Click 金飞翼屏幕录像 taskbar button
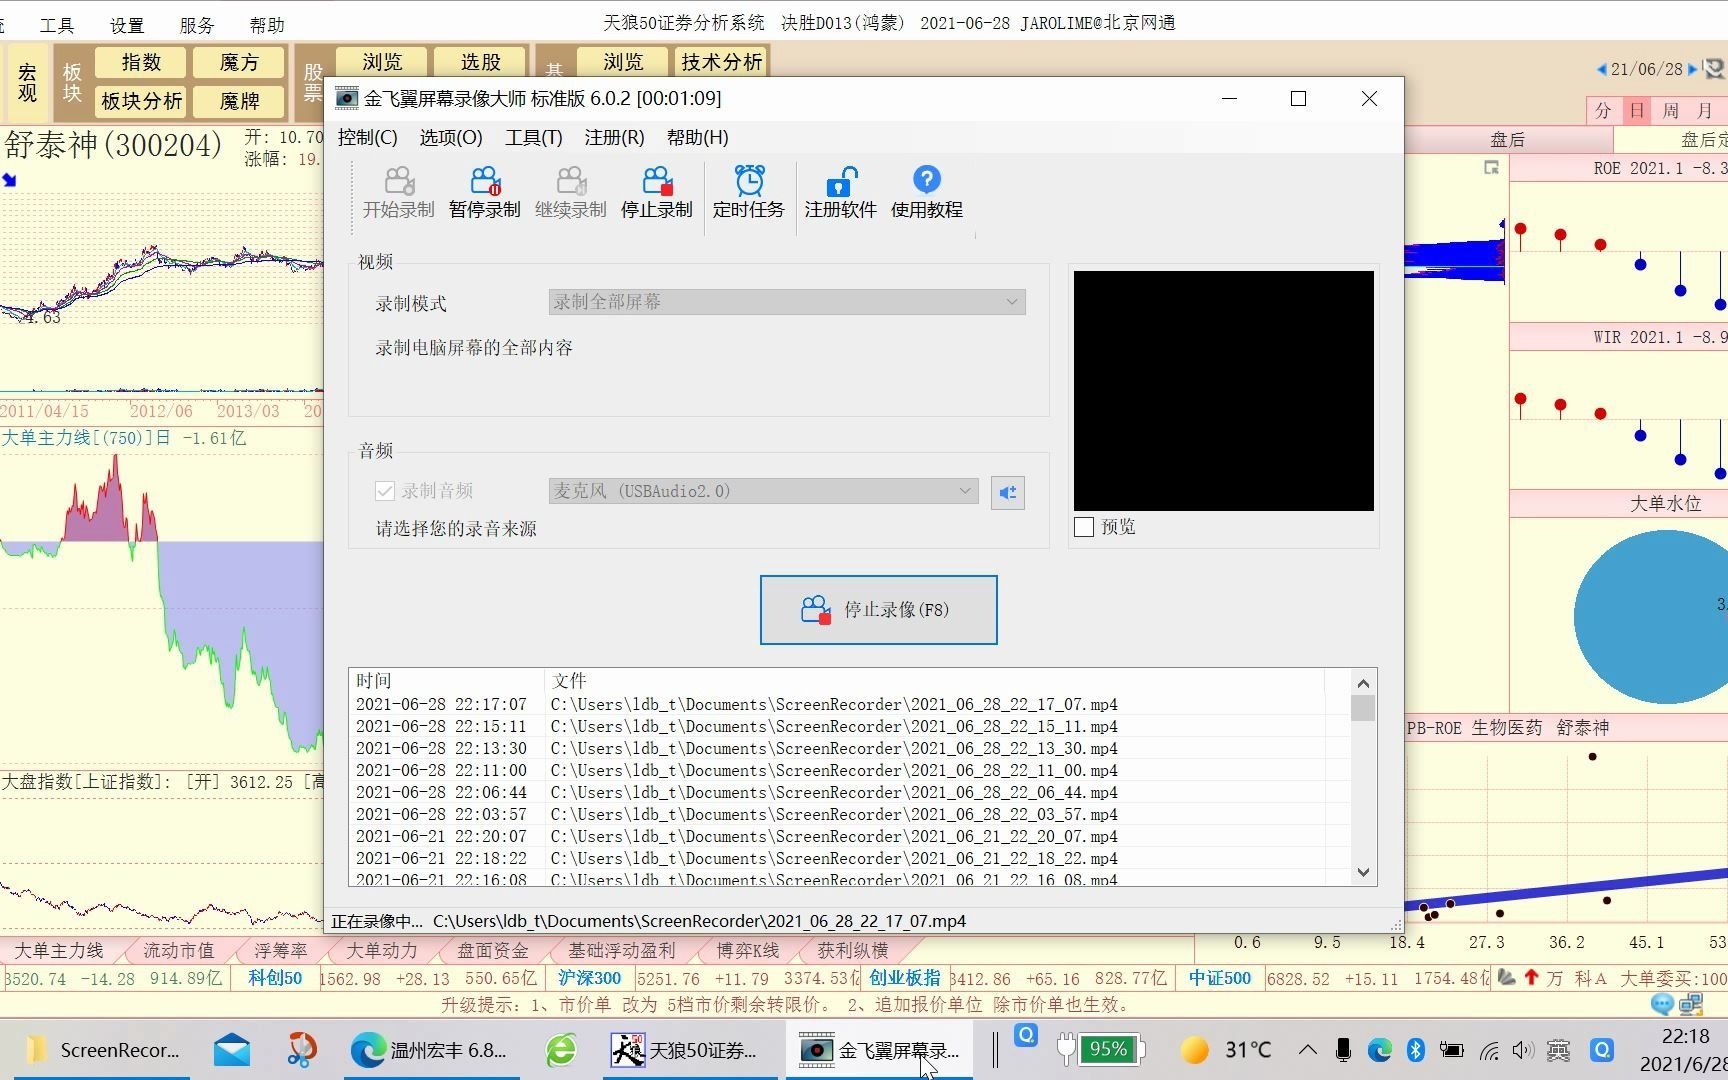 tap(879, 1049)
